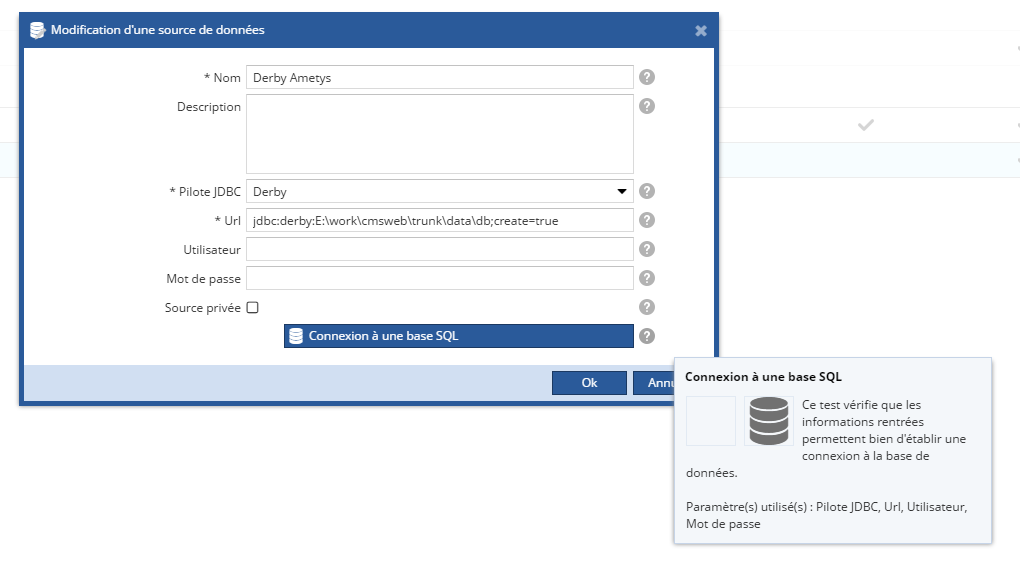Image resolution: width=1020 pixels, height=571 pixels.
Task: Focus the Nom field containing Derby Ametys
Action: (440, 77)
